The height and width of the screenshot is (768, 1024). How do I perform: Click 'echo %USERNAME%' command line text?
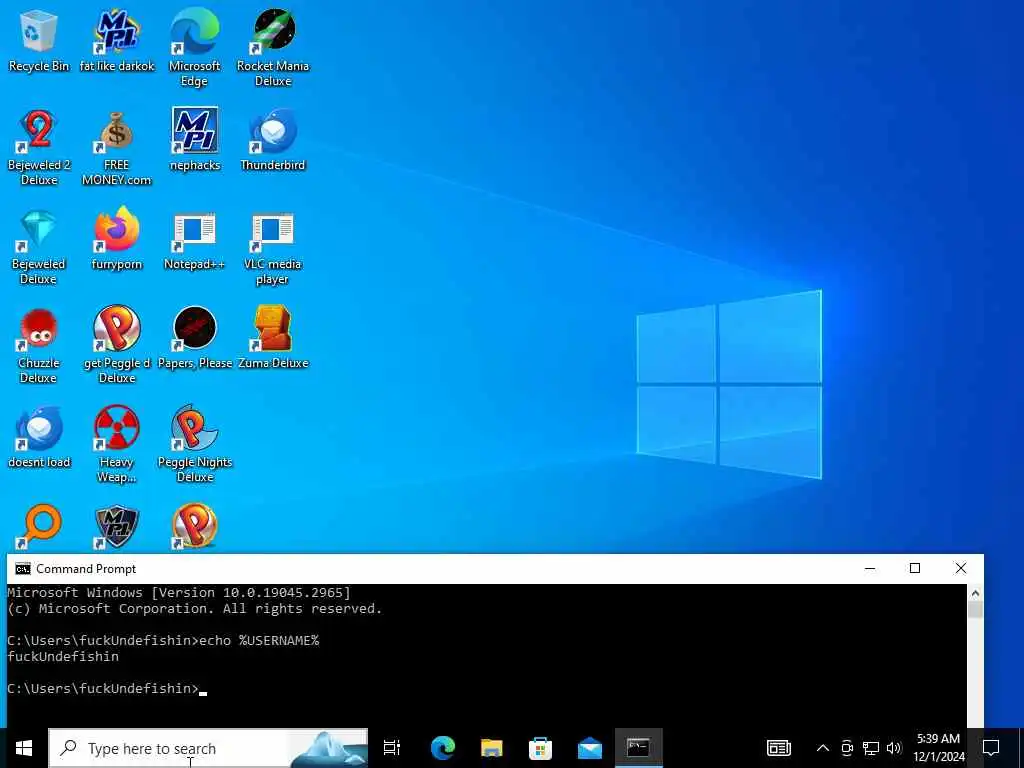pyautogui.click(x=259, y=641)
